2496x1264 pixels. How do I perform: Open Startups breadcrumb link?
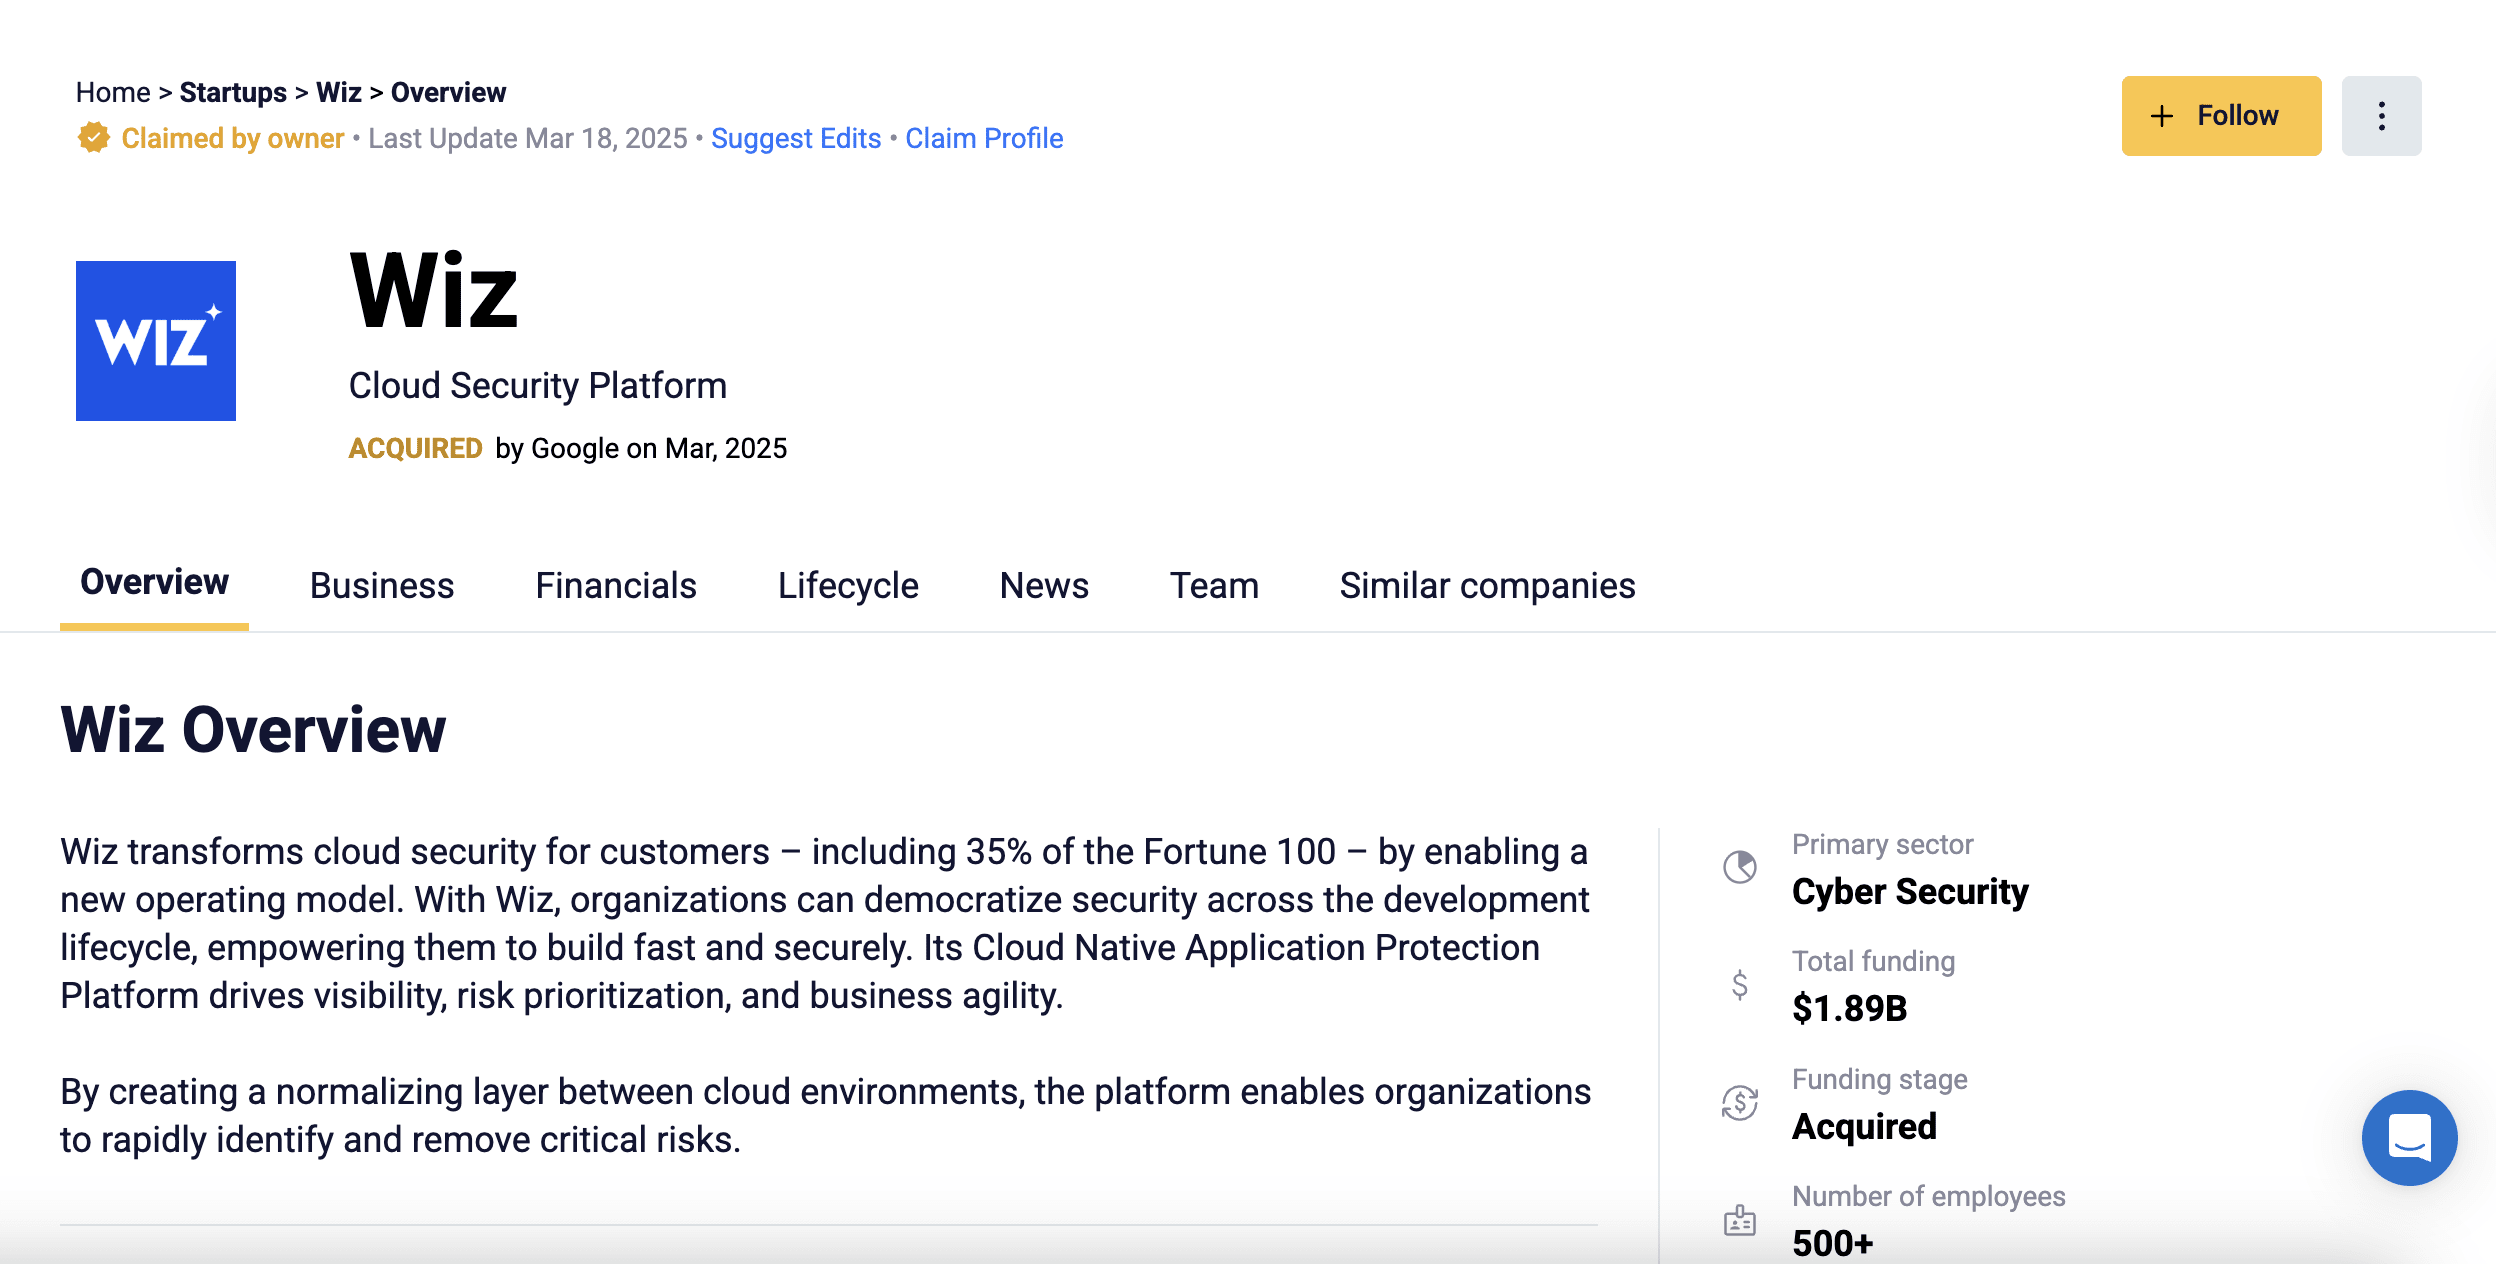coord(233,92)
